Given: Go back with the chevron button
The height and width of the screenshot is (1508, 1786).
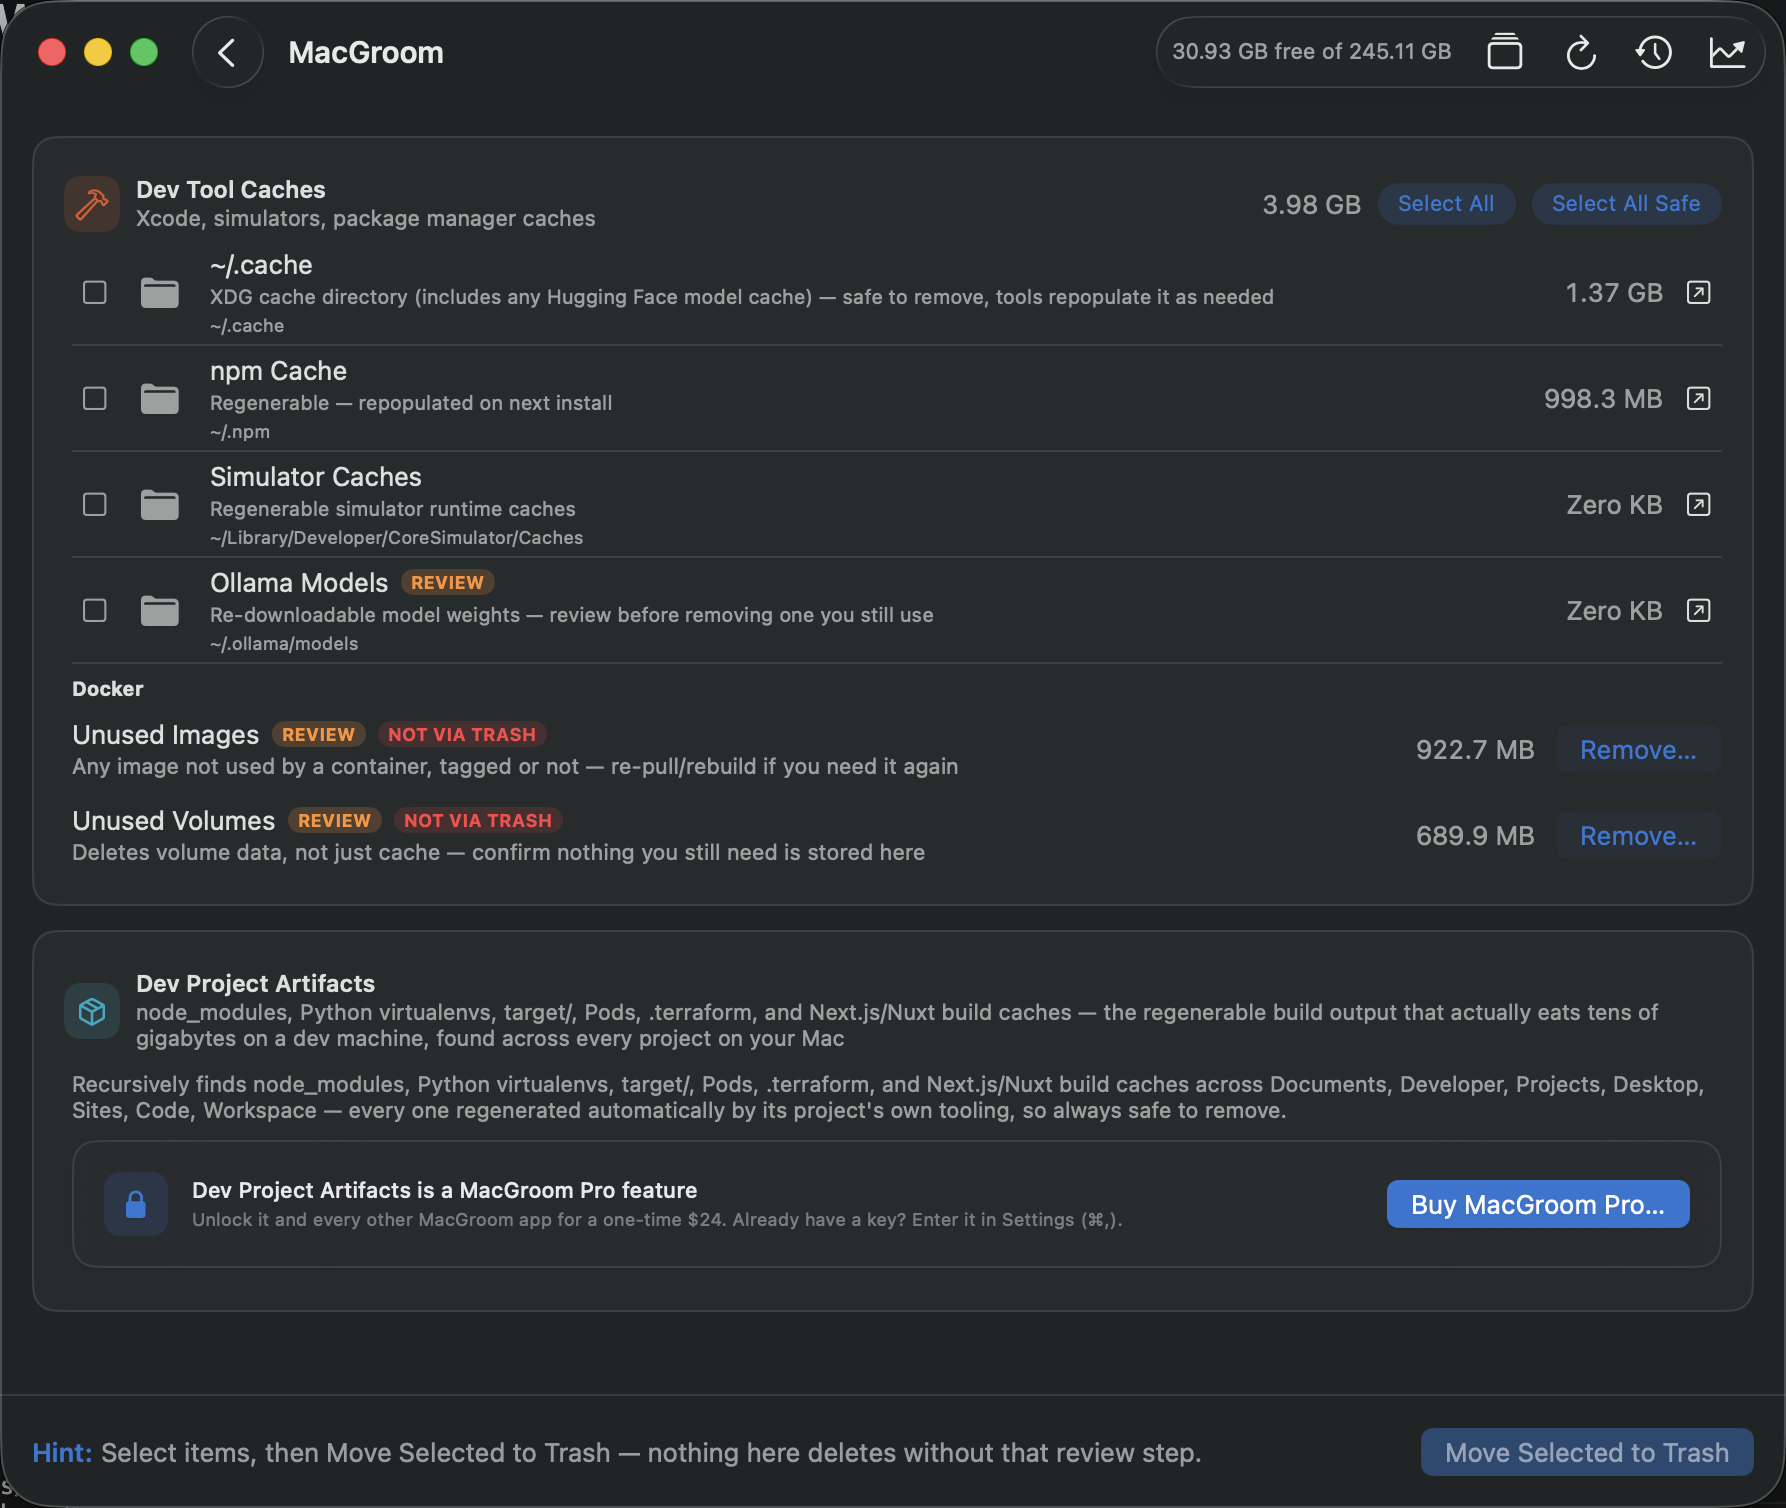Looking at the screenshot, I should (x=228, y=53).
